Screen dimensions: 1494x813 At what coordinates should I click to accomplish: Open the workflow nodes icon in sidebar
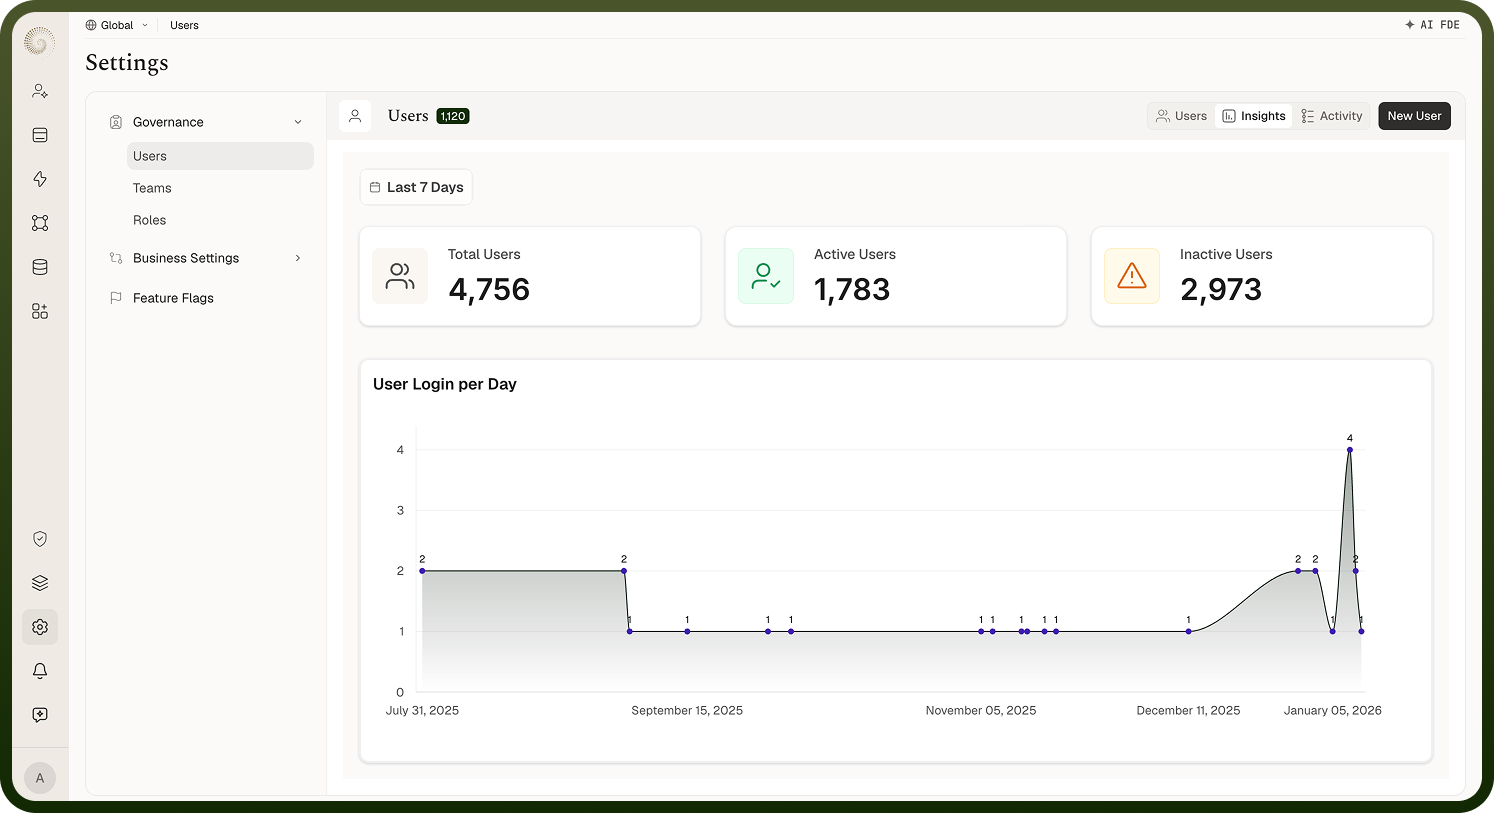tap(40, 223)
